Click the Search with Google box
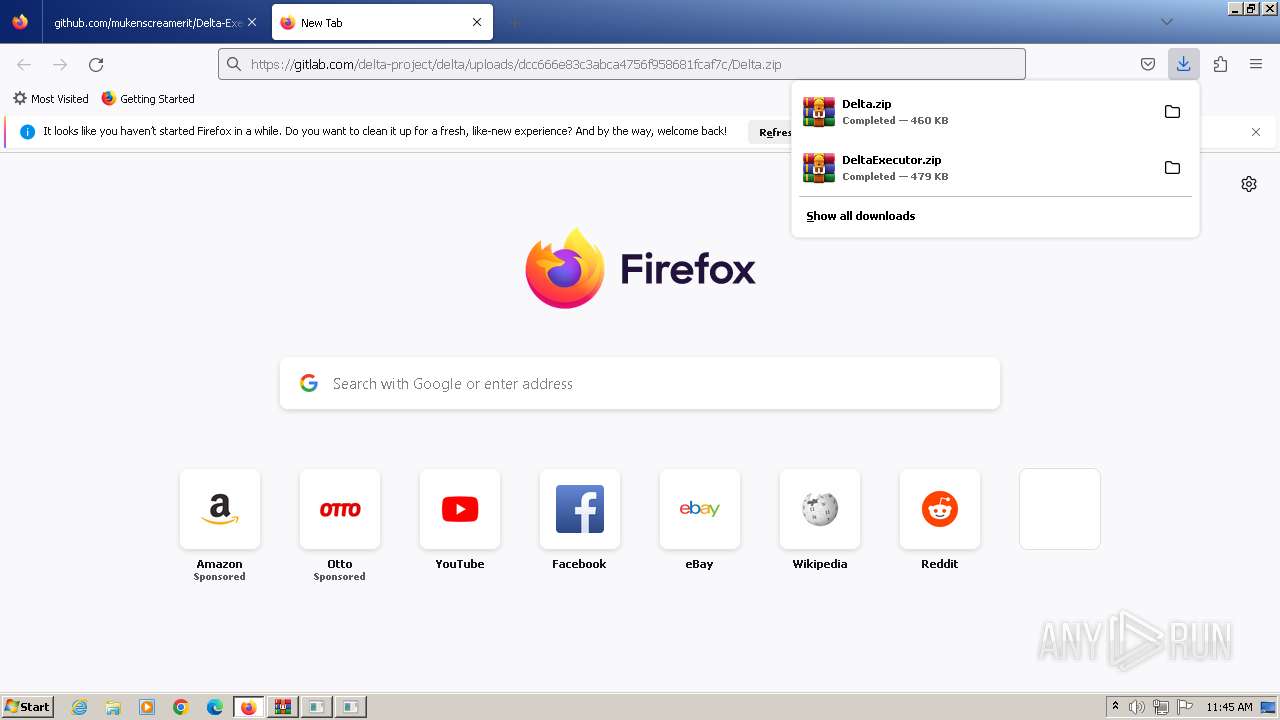 tap(640, 384)
